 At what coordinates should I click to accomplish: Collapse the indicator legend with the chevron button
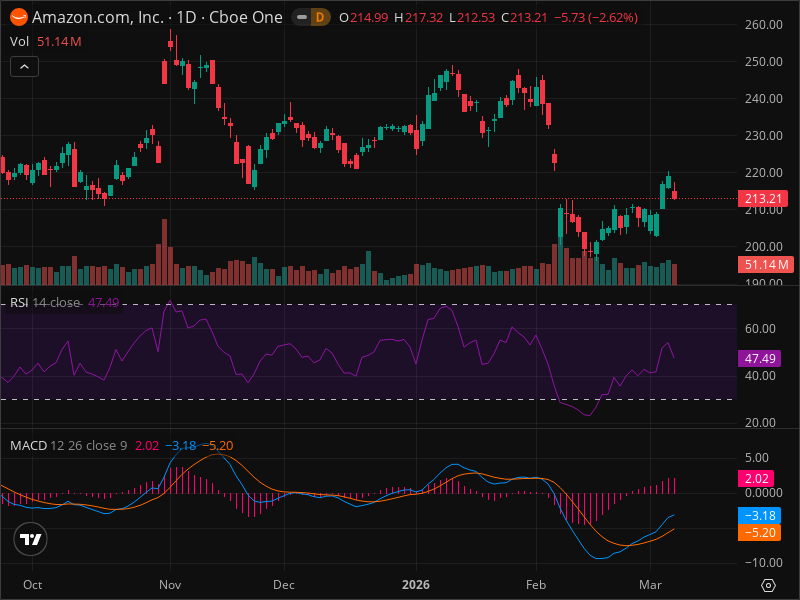24,67
